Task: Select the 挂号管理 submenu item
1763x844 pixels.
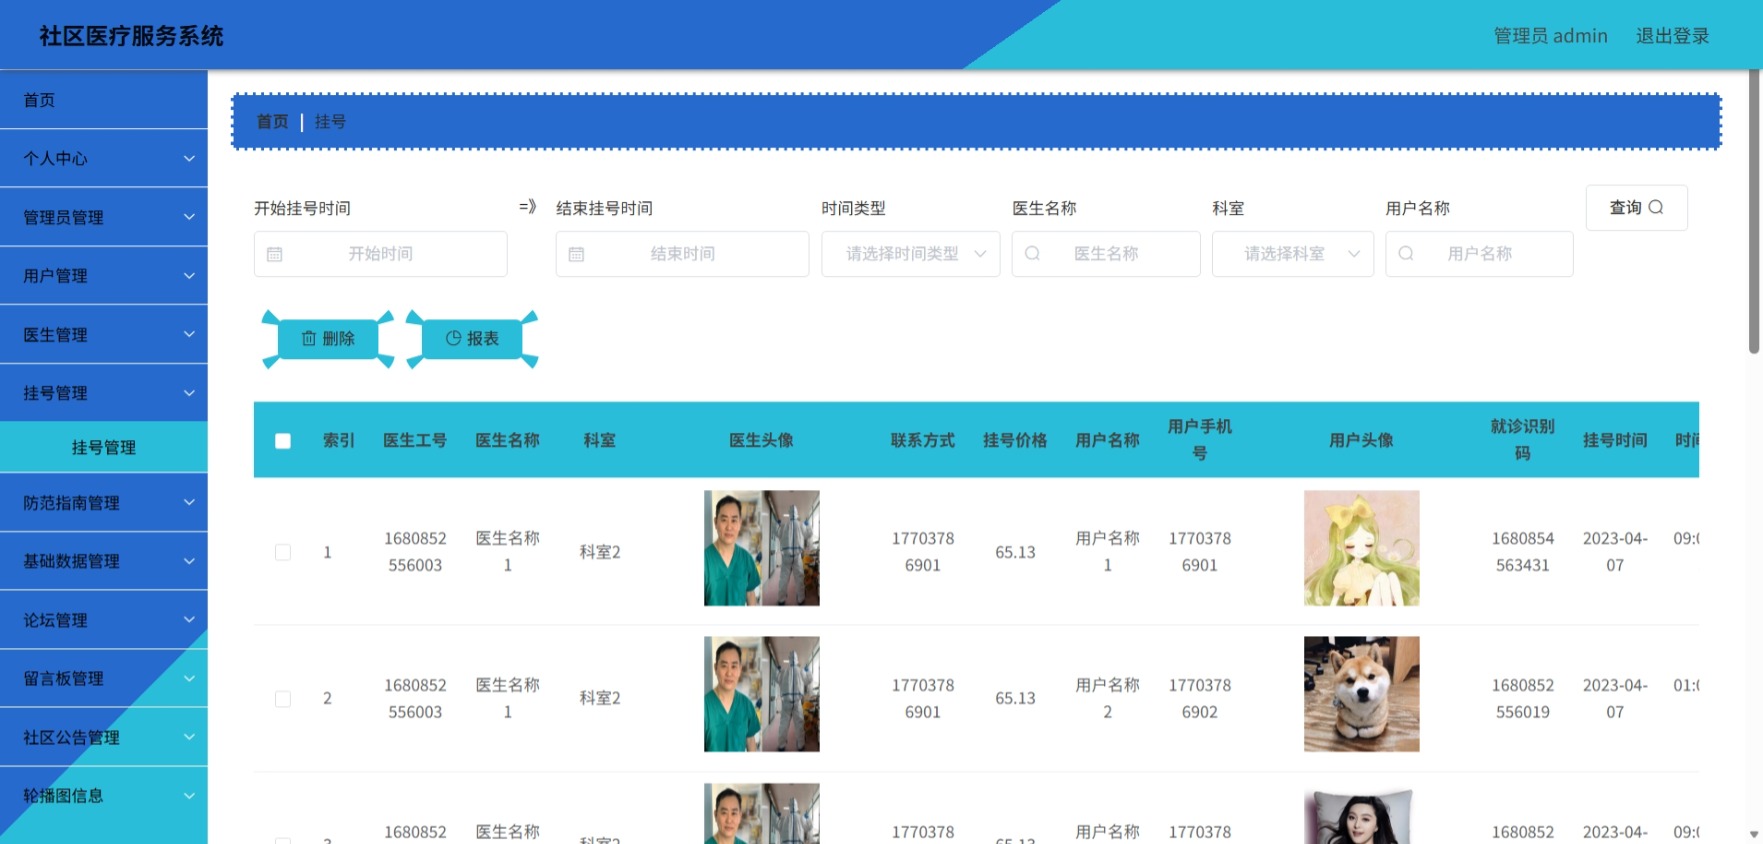Action: click(104, 447)
